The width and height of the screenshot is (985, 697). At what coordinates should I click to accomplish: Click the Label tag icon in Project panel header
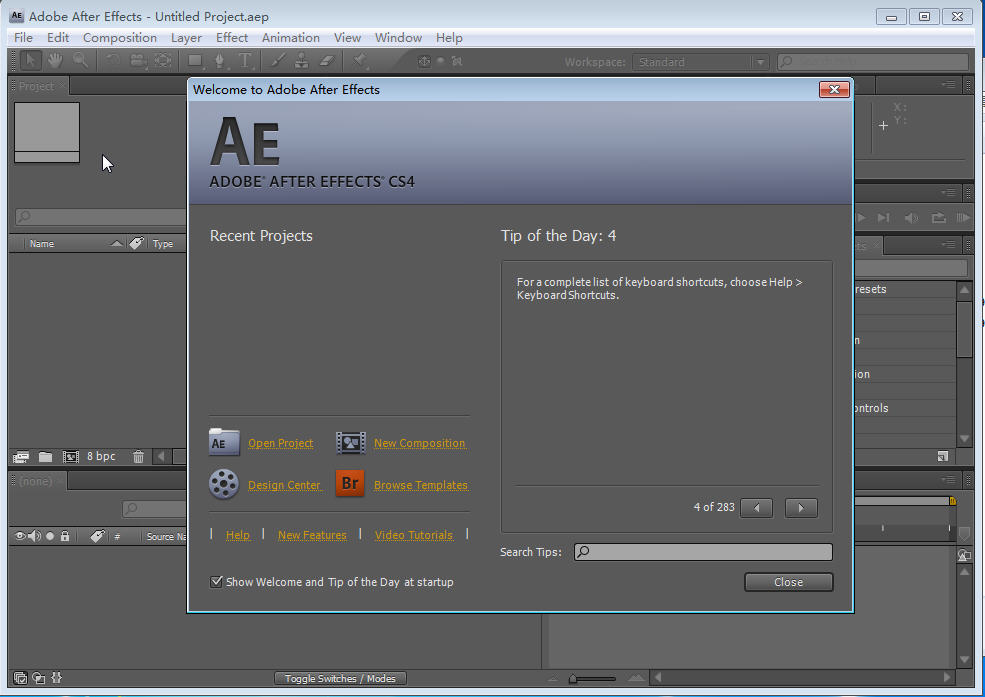pyautogui.click(x=136, y=243)
